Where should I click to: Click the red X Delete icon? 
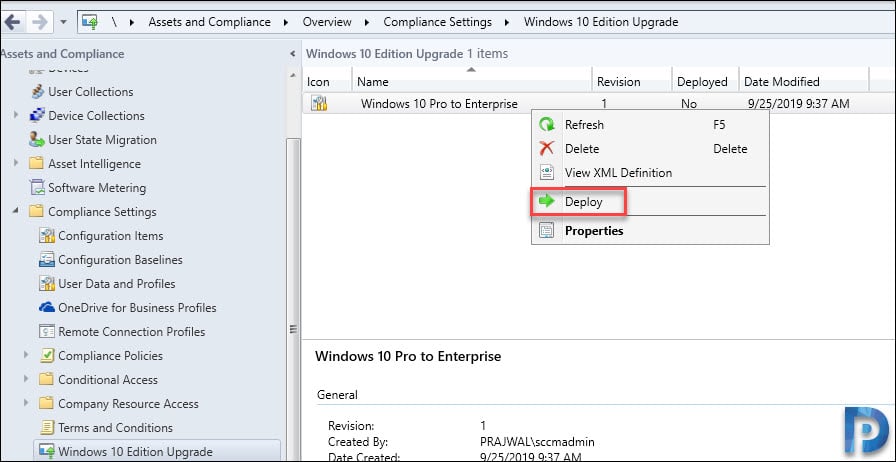(x=547, y=149)
